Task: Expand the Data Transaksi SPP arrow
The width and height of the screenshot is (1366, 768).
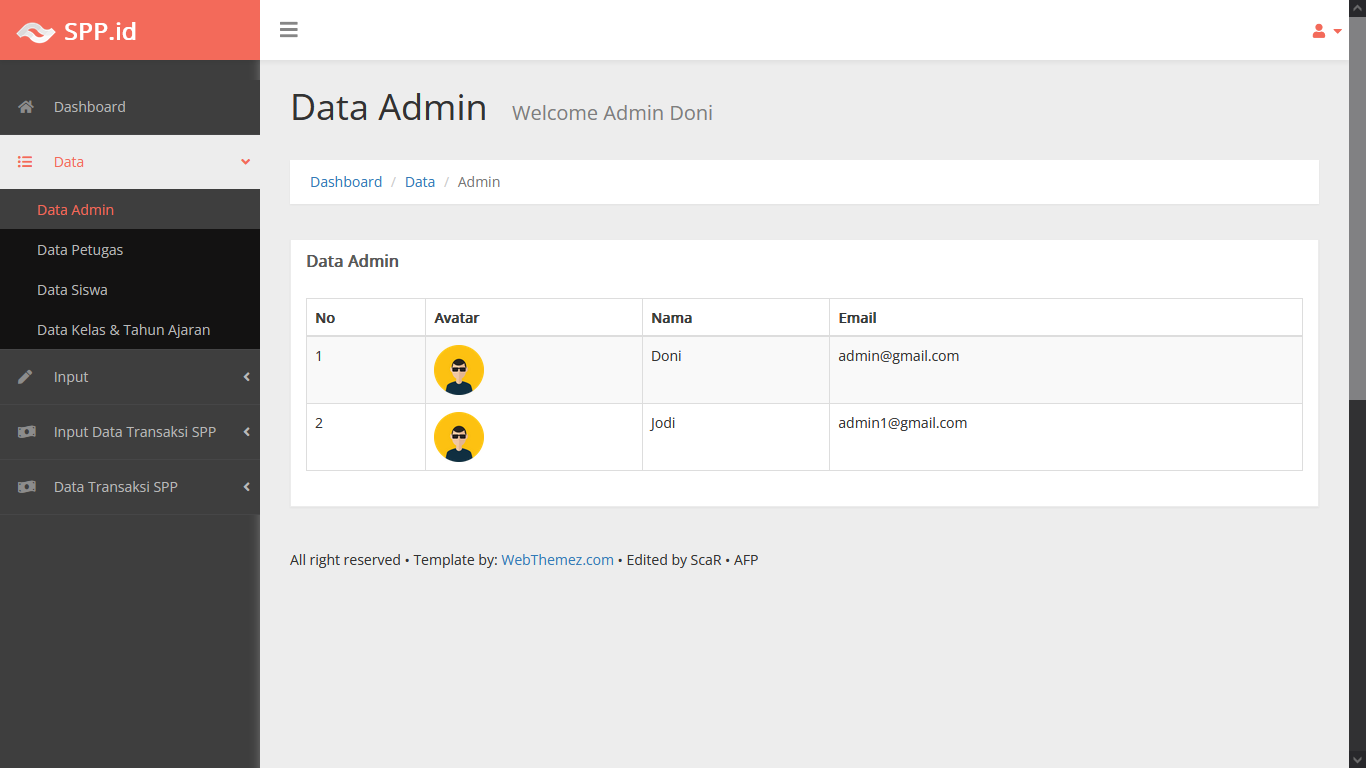Action: [246, 487]
